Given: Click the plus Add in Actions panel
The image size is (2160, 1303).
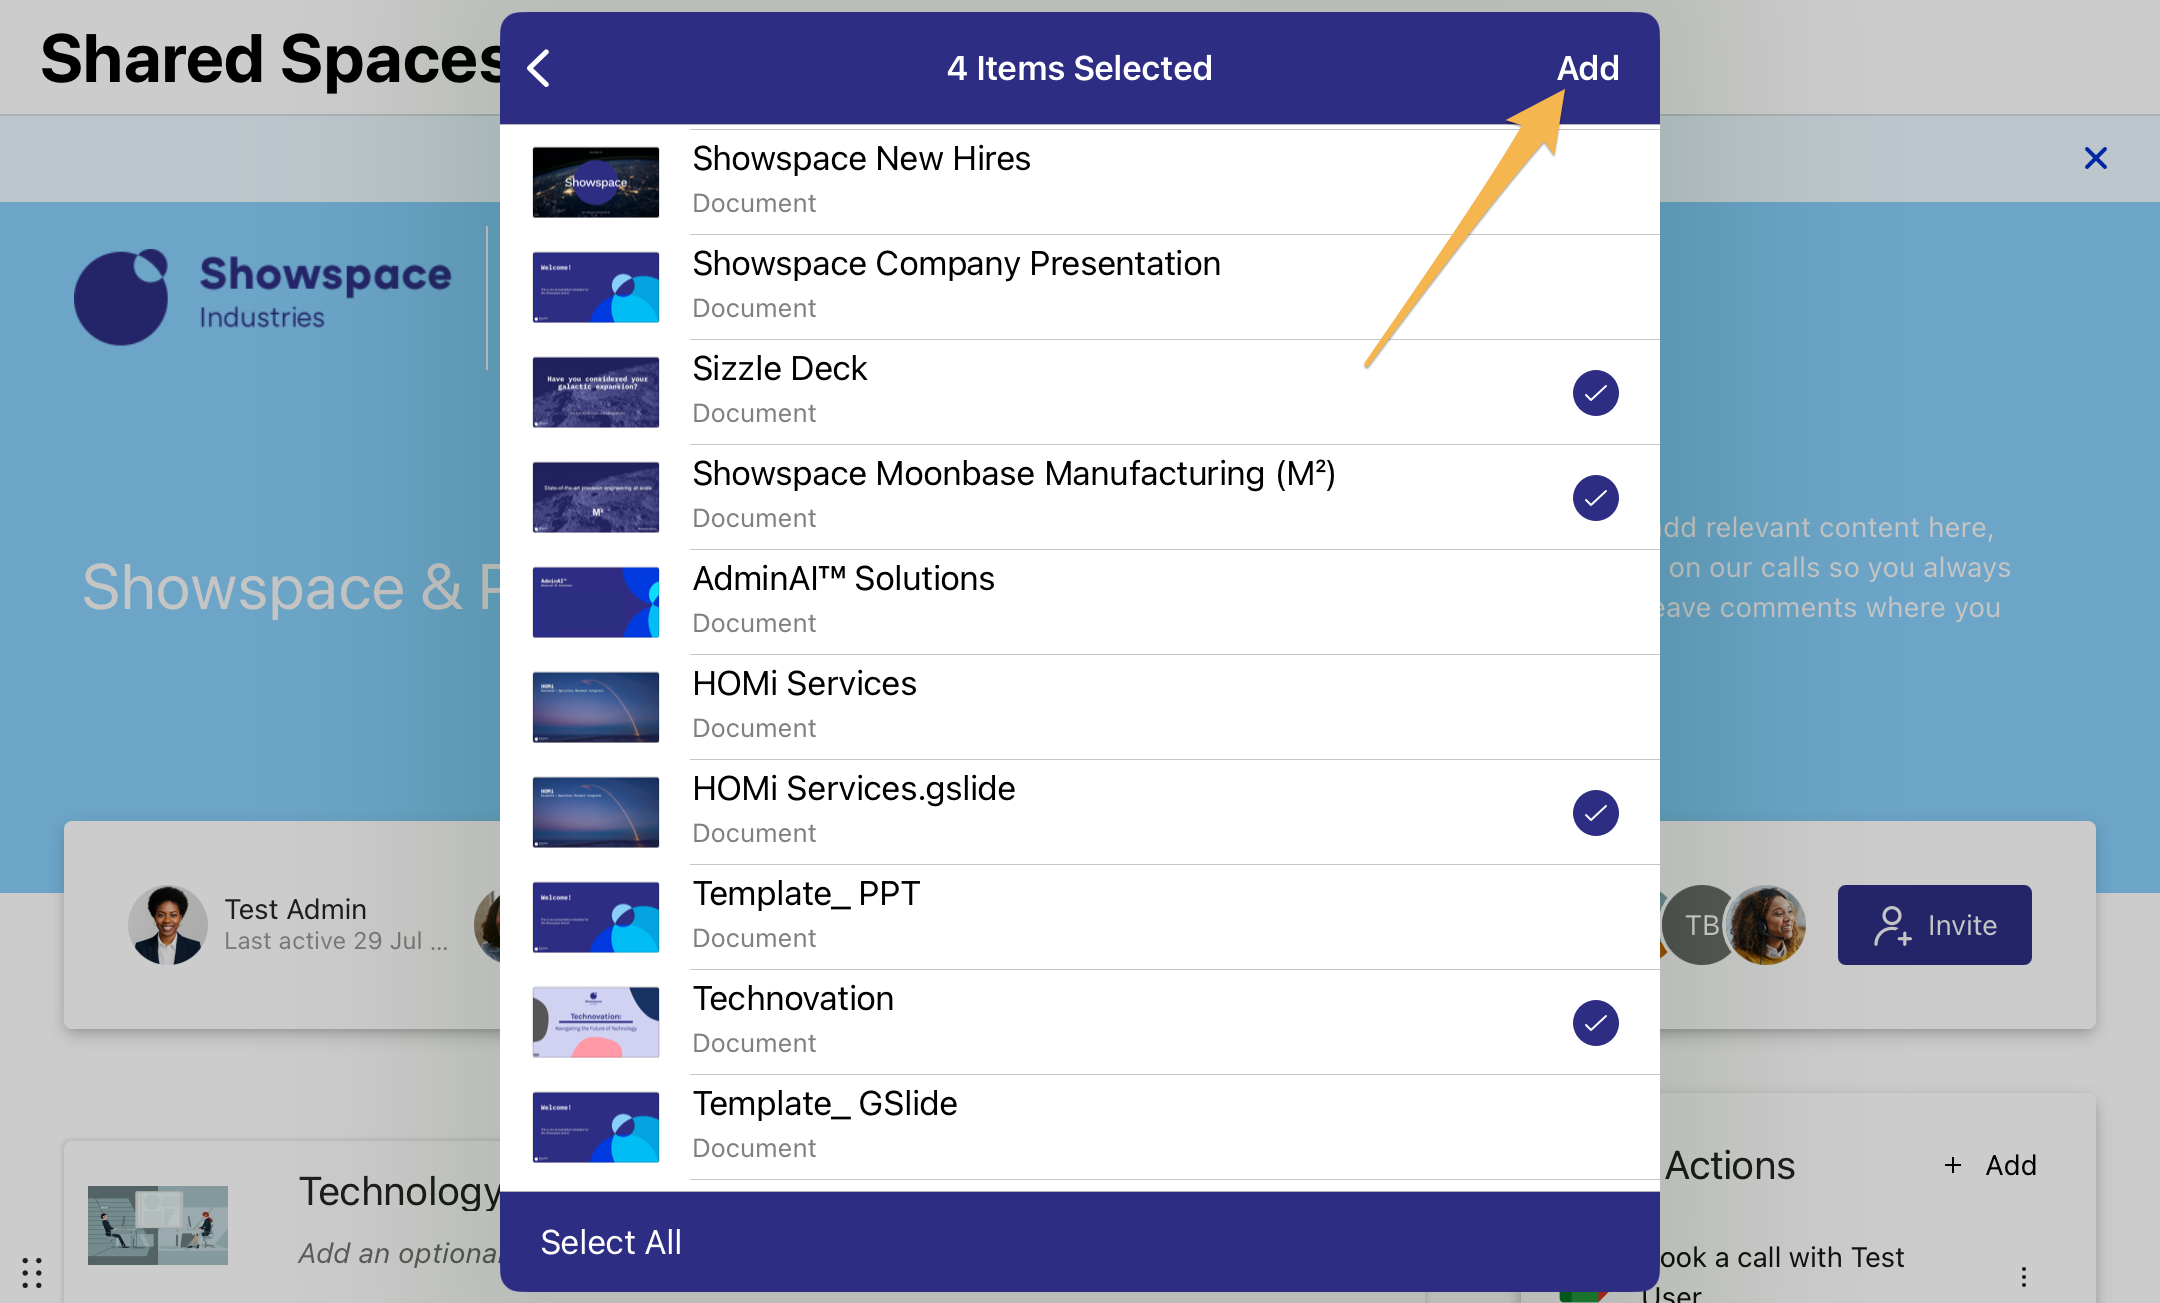Looking at the screenshot, I should 1991,1165.
